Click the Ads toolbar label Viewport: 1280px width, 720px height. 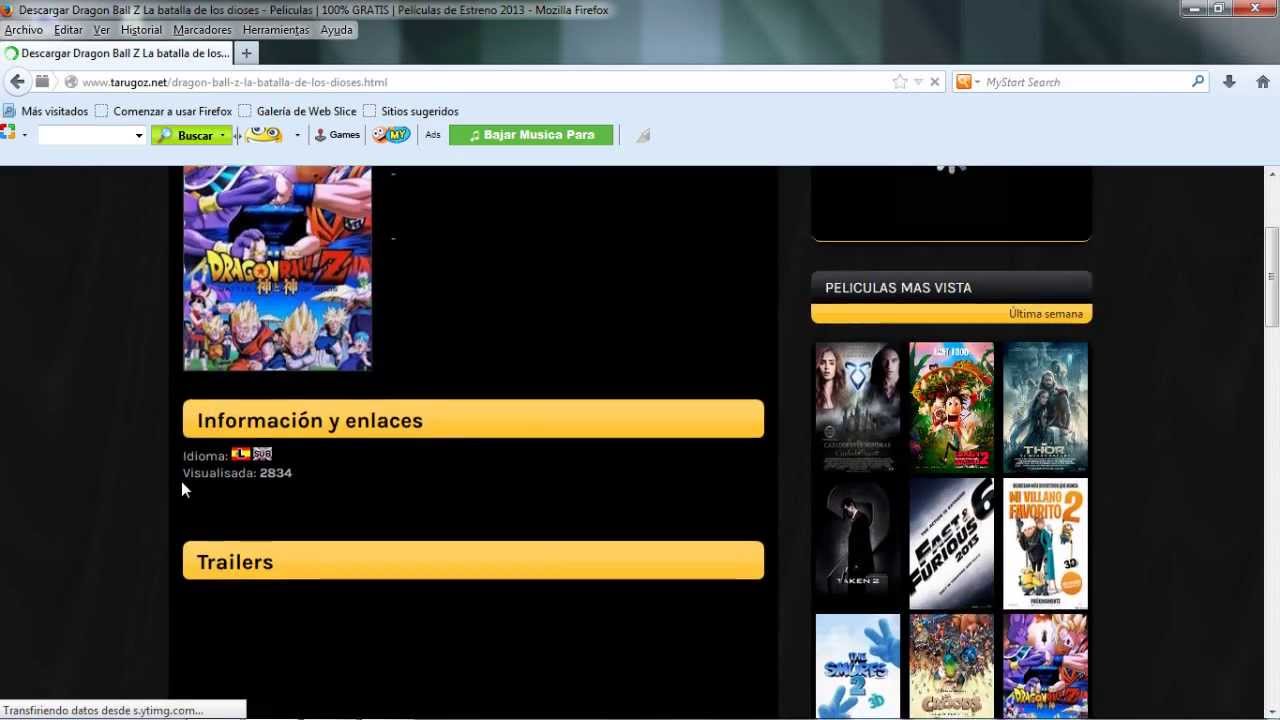click(433, 135)
